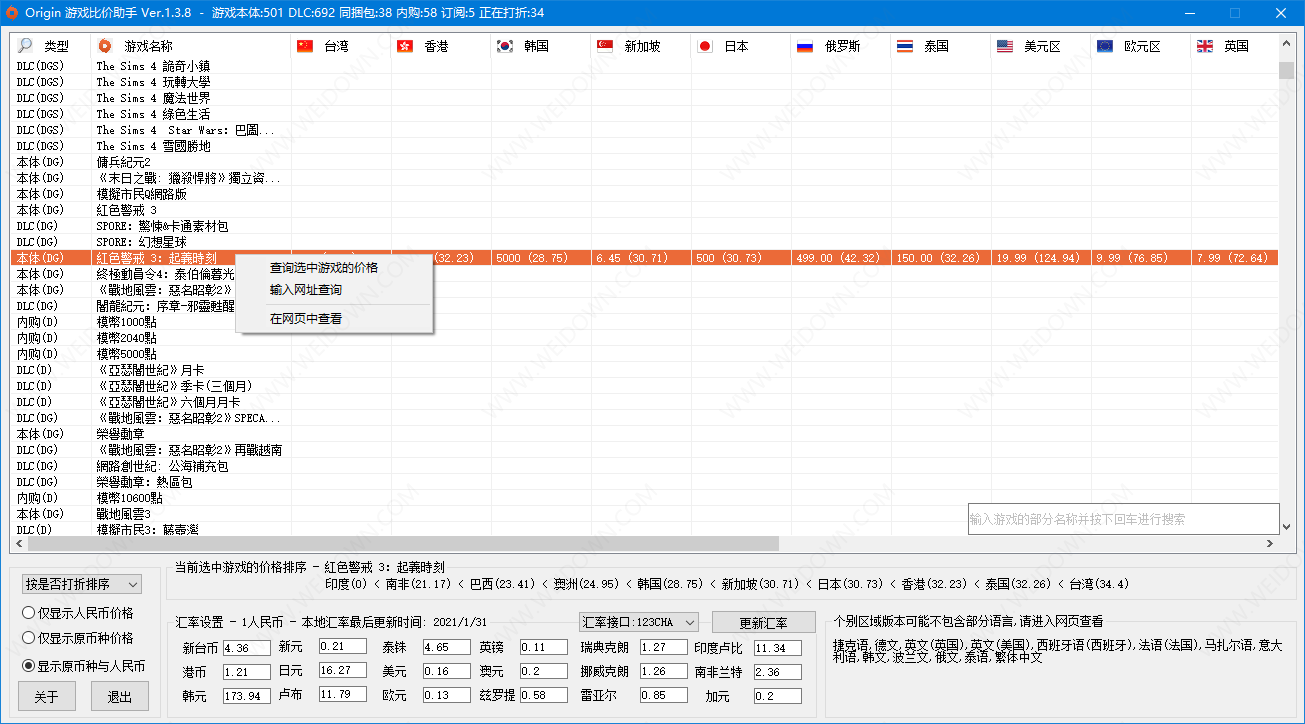This screenshot has width=1305, height=724.
Task: Click the 卢布 exchange rate field
Action: [343, 694]
